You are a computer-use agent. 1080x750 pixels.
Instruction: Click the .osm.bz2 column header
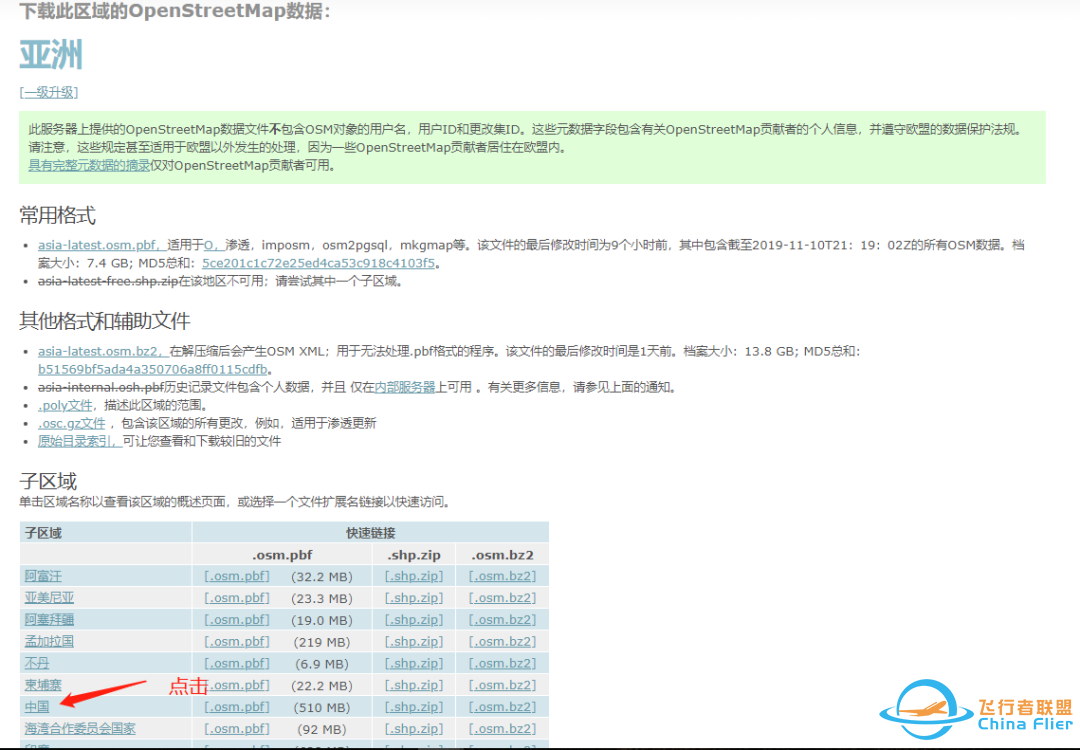pyautogui.click(x=502, y=554)
